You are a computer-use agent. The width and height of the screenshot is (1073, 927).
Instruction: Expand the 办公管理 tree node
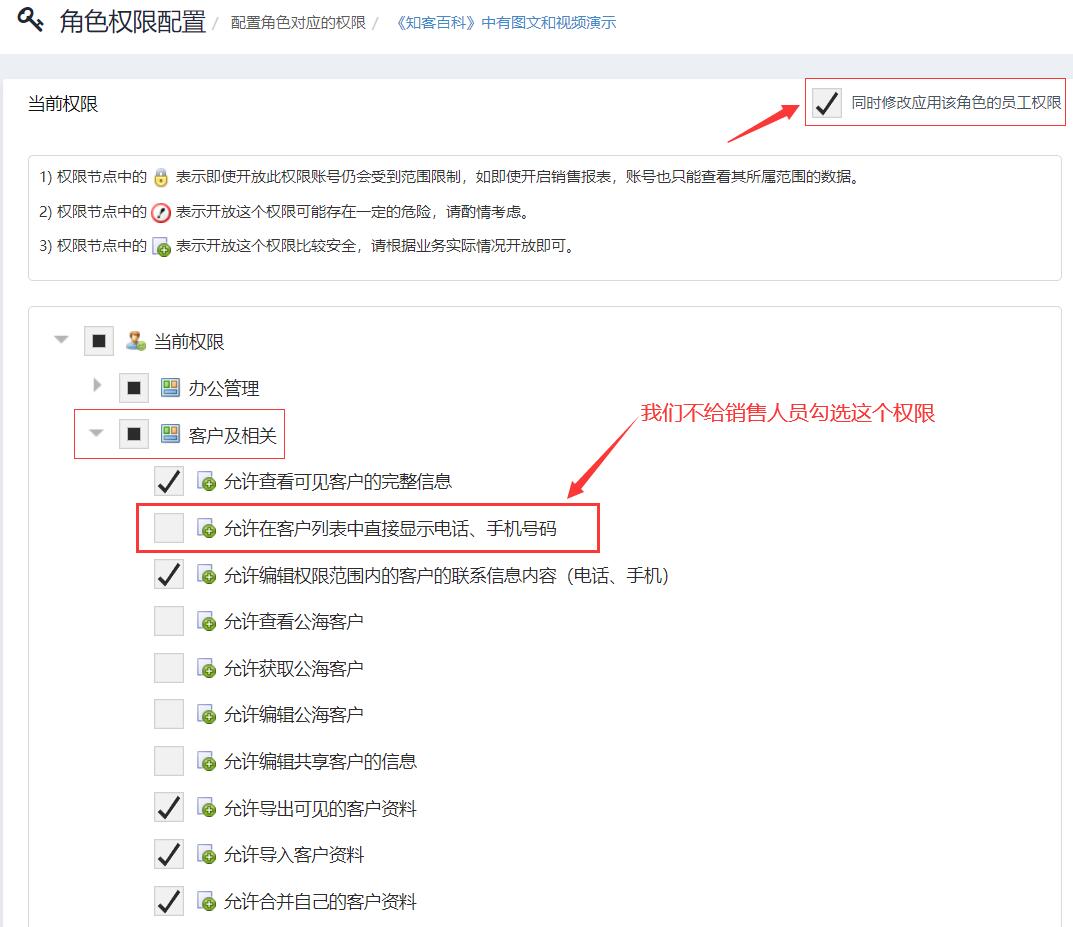click(x=97, y=387)
